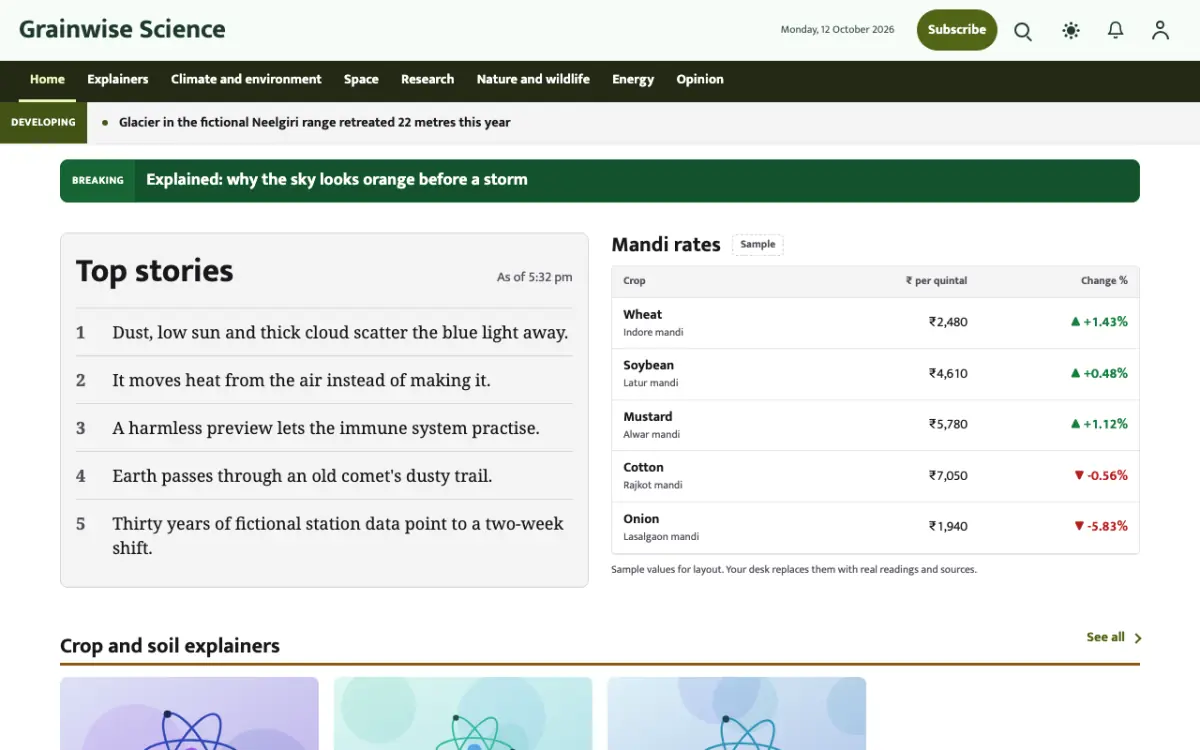Open top story 4 about comet's dusty trail
1200x750 pixels.
tap(302, 476)
